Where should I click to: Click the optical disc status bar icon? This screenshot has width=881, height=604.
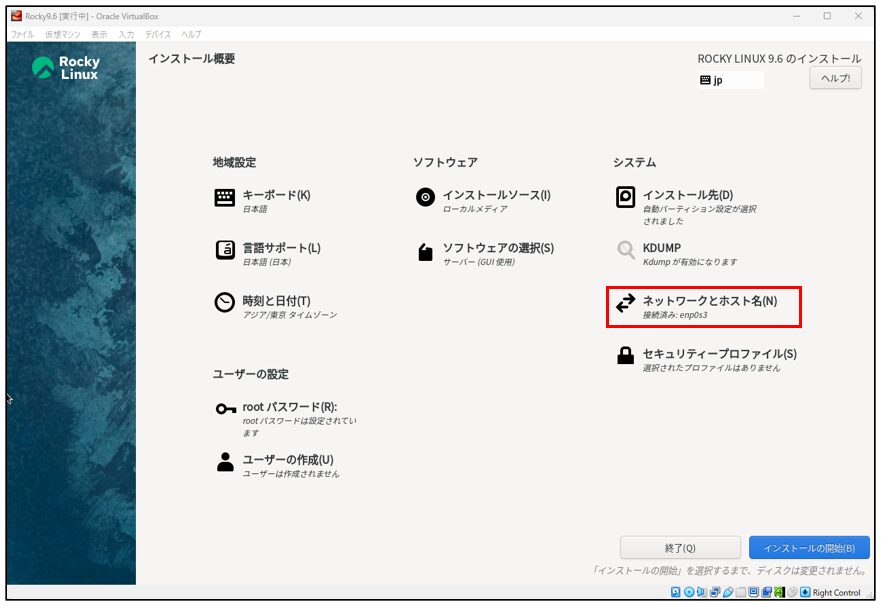point(690,593)
